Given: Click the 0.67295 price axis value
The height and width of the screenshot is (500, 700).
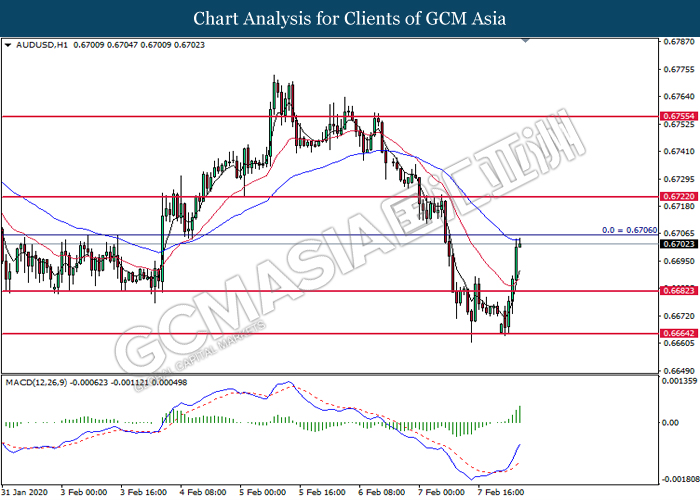Looking at the screenshot, I should click(x=679, y=179).
